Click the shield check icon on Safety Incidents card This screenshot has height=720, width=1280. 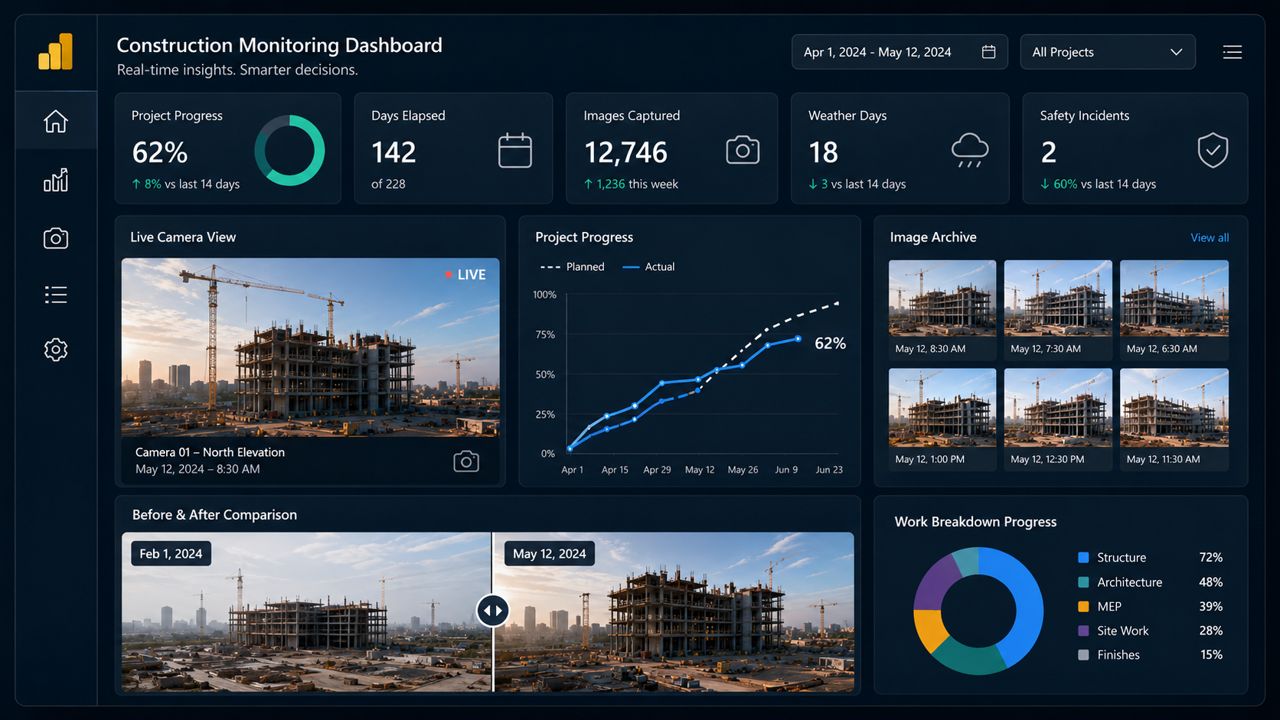coord(1213,151)
